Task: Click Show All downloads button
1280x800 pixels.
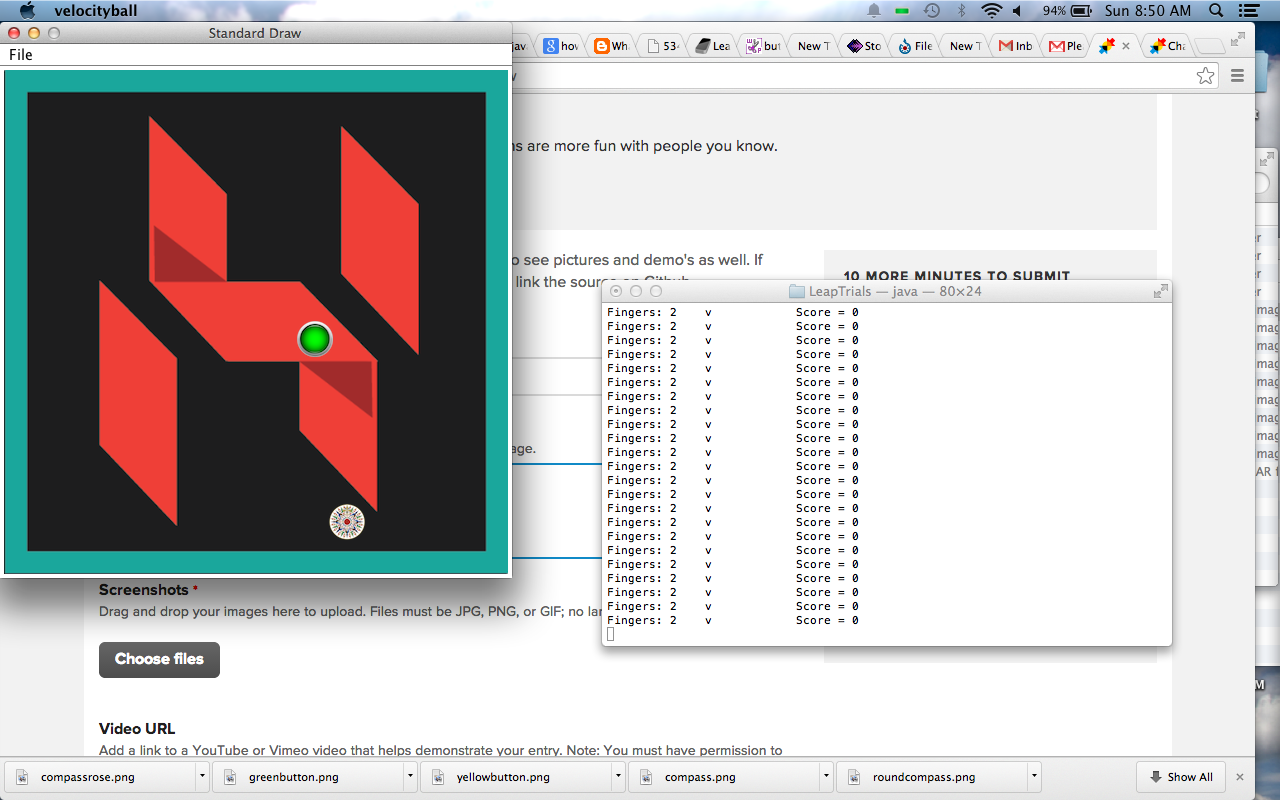Action: point(1181,777)
